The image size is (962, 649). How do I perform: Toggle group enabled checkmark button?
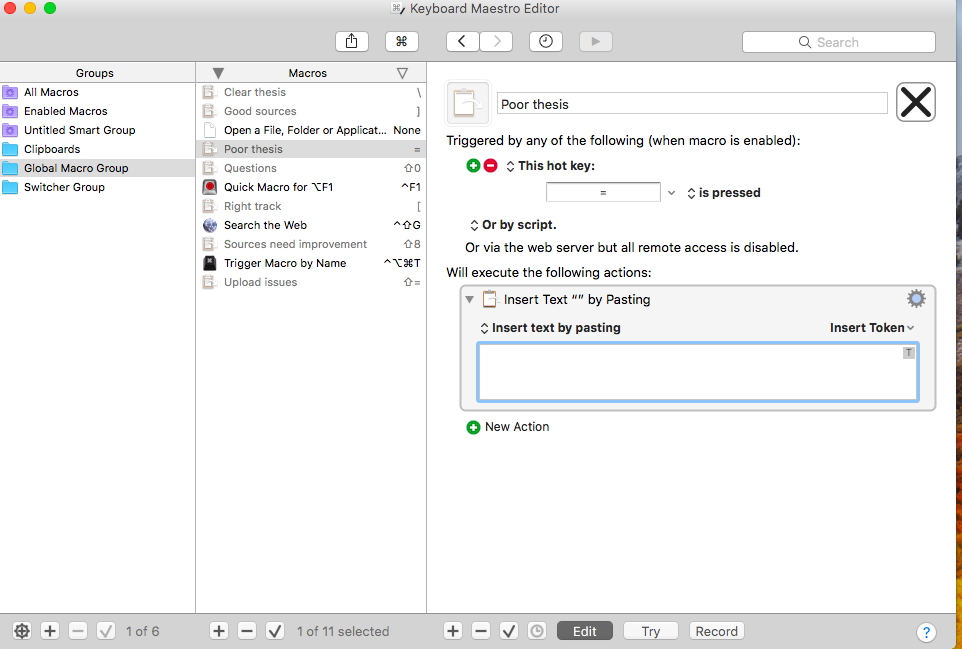point(106,631)
